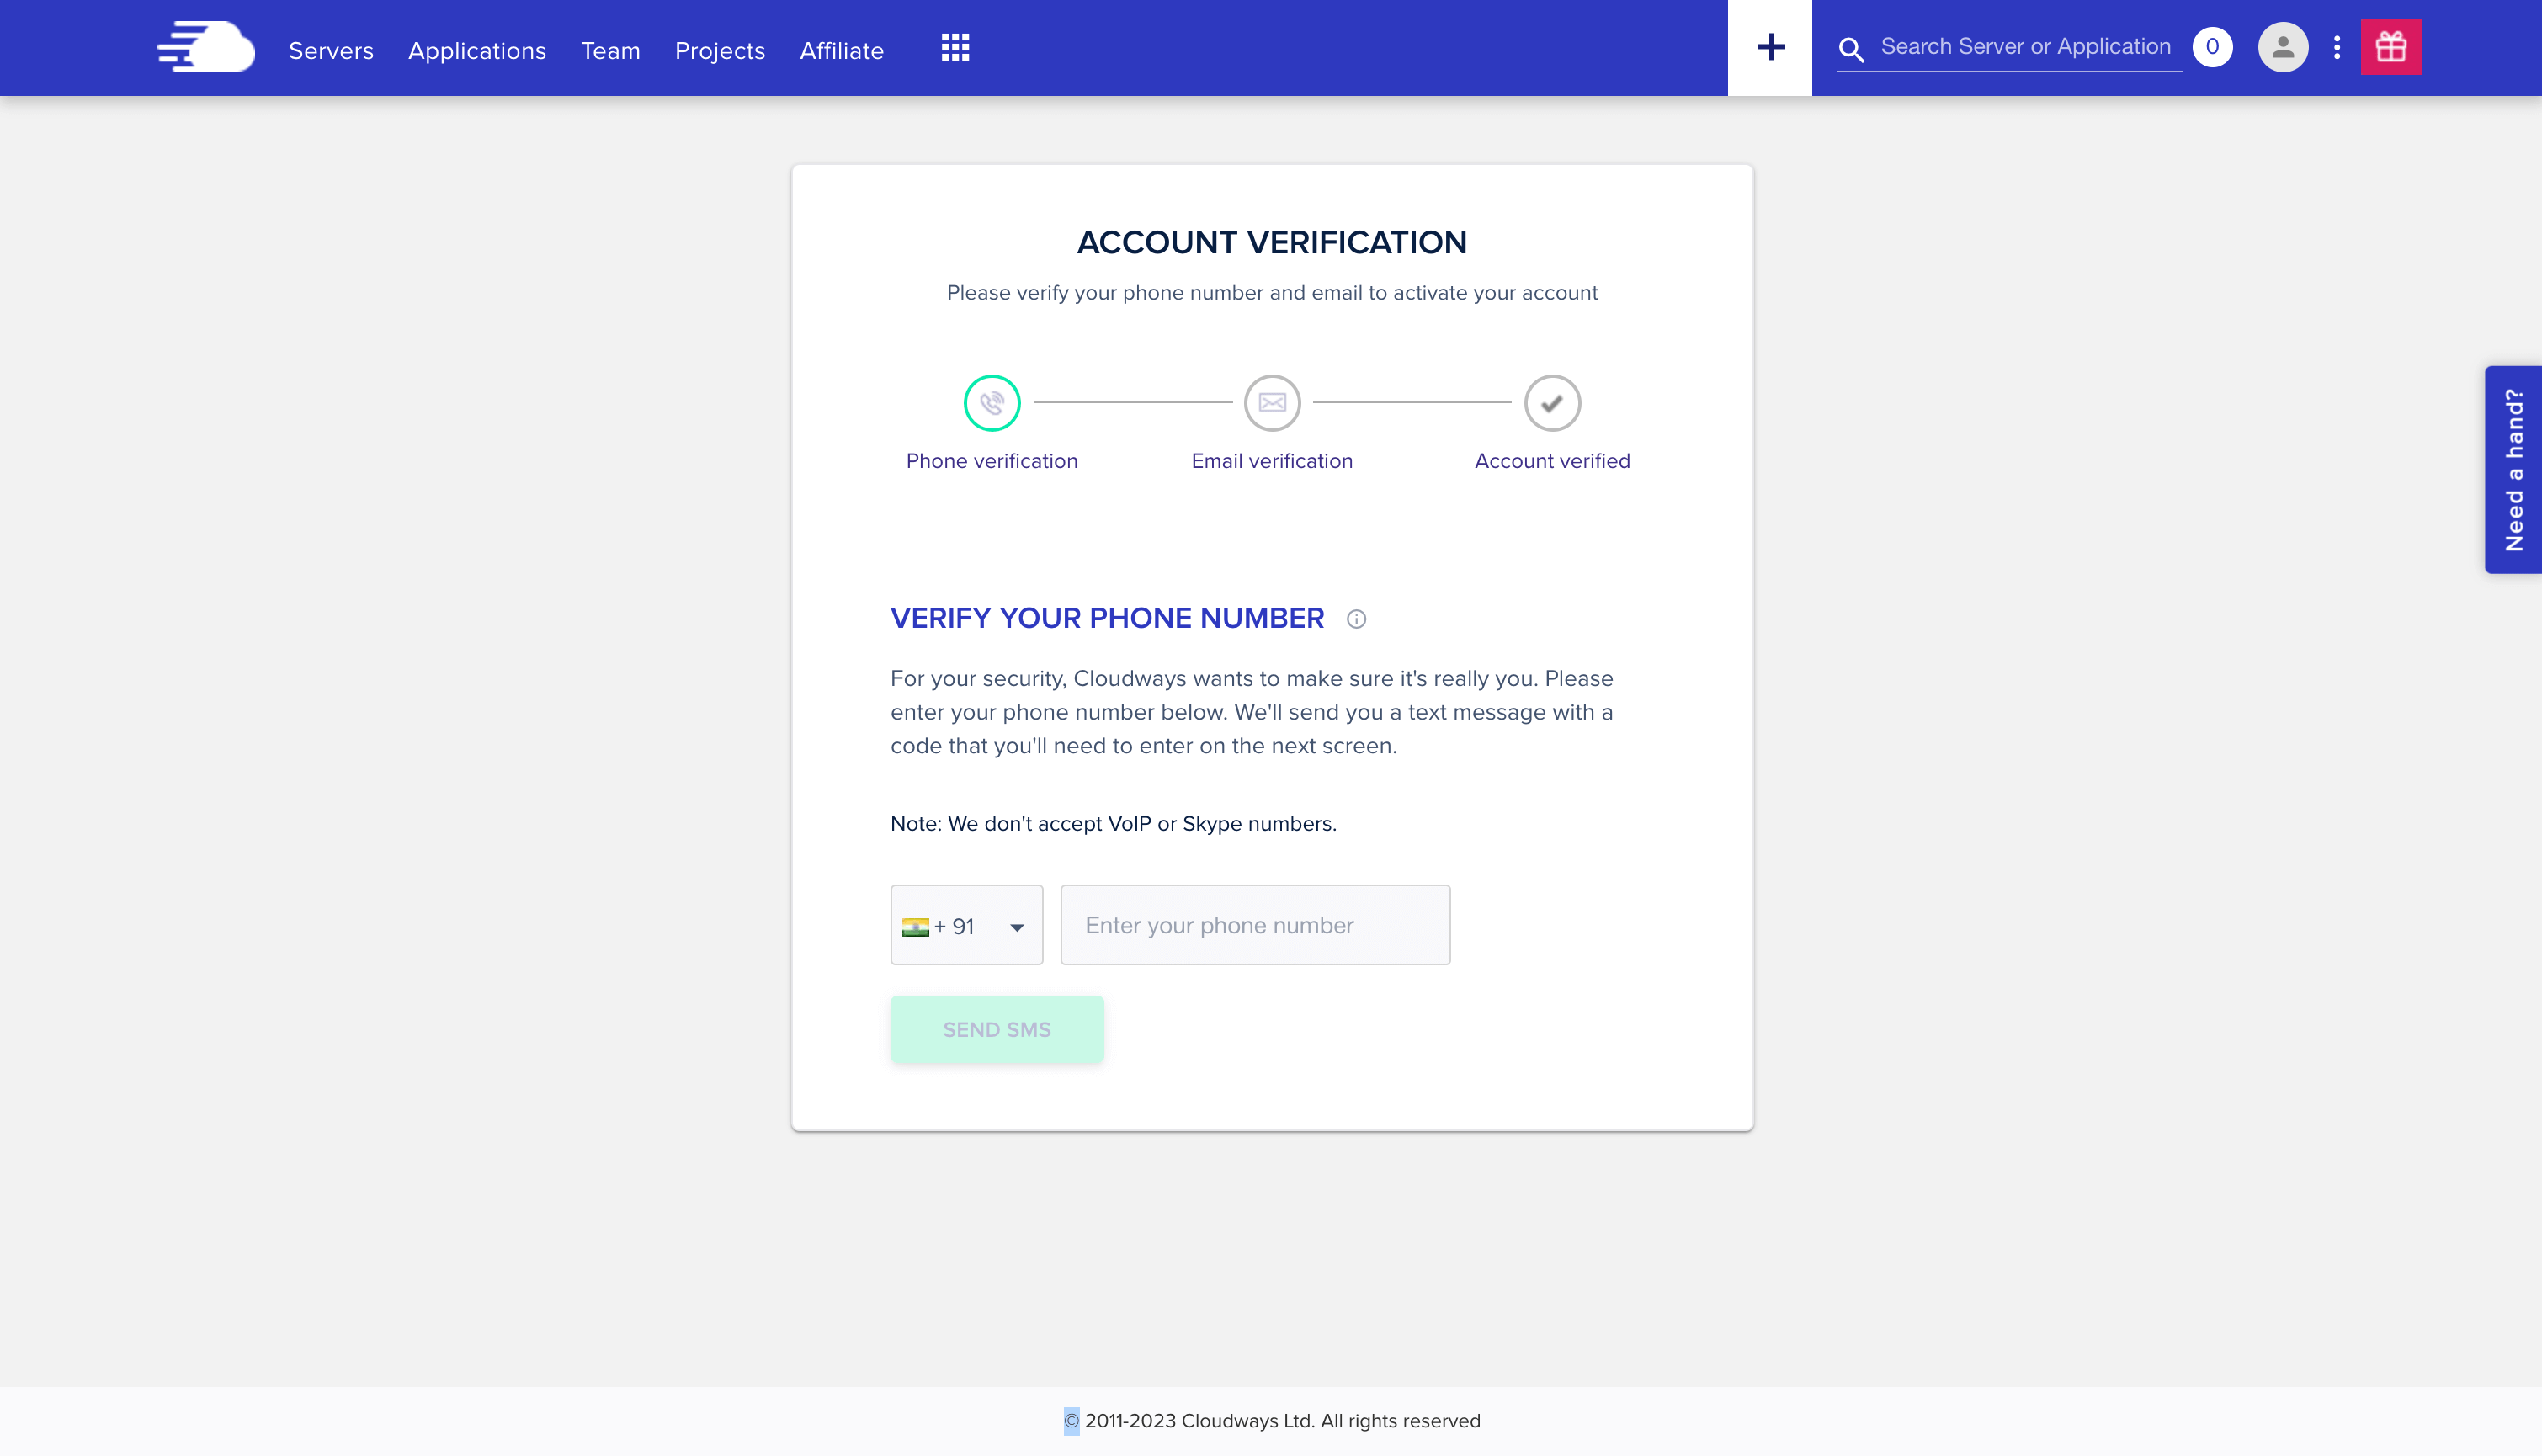This screenshot has width=2542, height=1456.
Task: Click the gift/rewards box icon
Action: (2392, 47)
